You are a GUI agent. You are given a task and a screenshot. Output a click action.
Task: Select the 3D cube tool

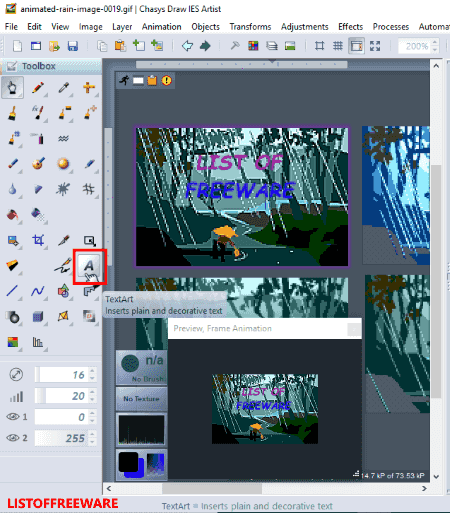tap(38, 316)
